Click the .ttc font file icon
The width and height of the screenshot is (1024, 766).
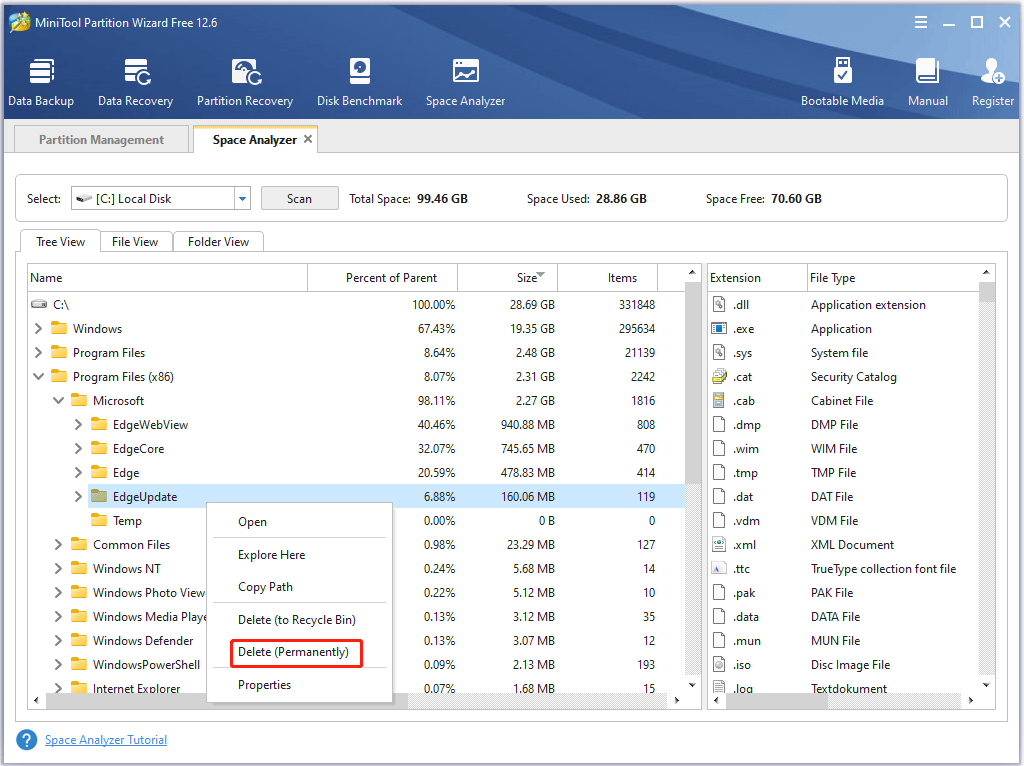pyautogui.click(x=719, y=569)
